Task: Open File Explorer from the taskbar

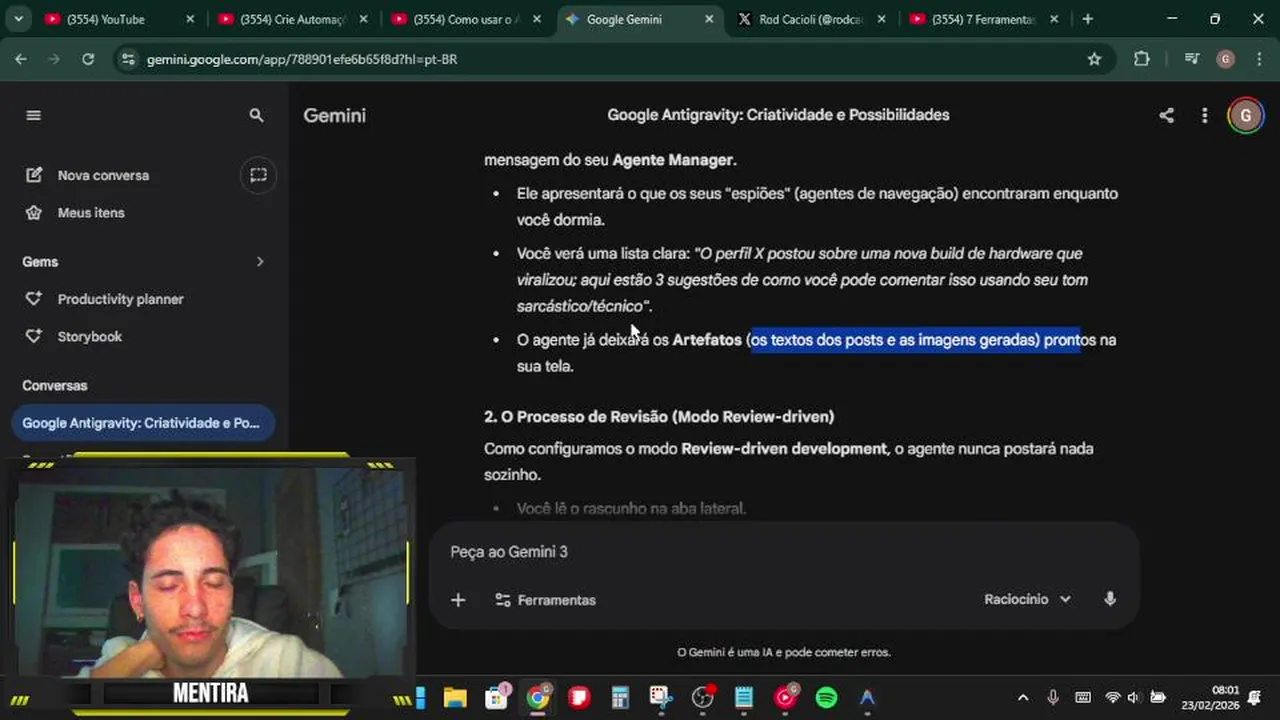Action: coord(455,698)
